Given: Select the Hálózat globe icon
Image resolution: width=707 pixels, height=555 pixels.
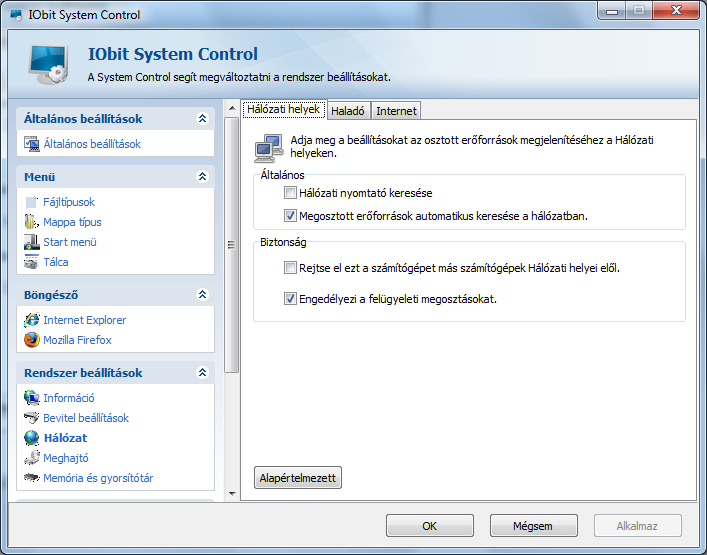Looking at the screenshot, I should tap(32, 438).
